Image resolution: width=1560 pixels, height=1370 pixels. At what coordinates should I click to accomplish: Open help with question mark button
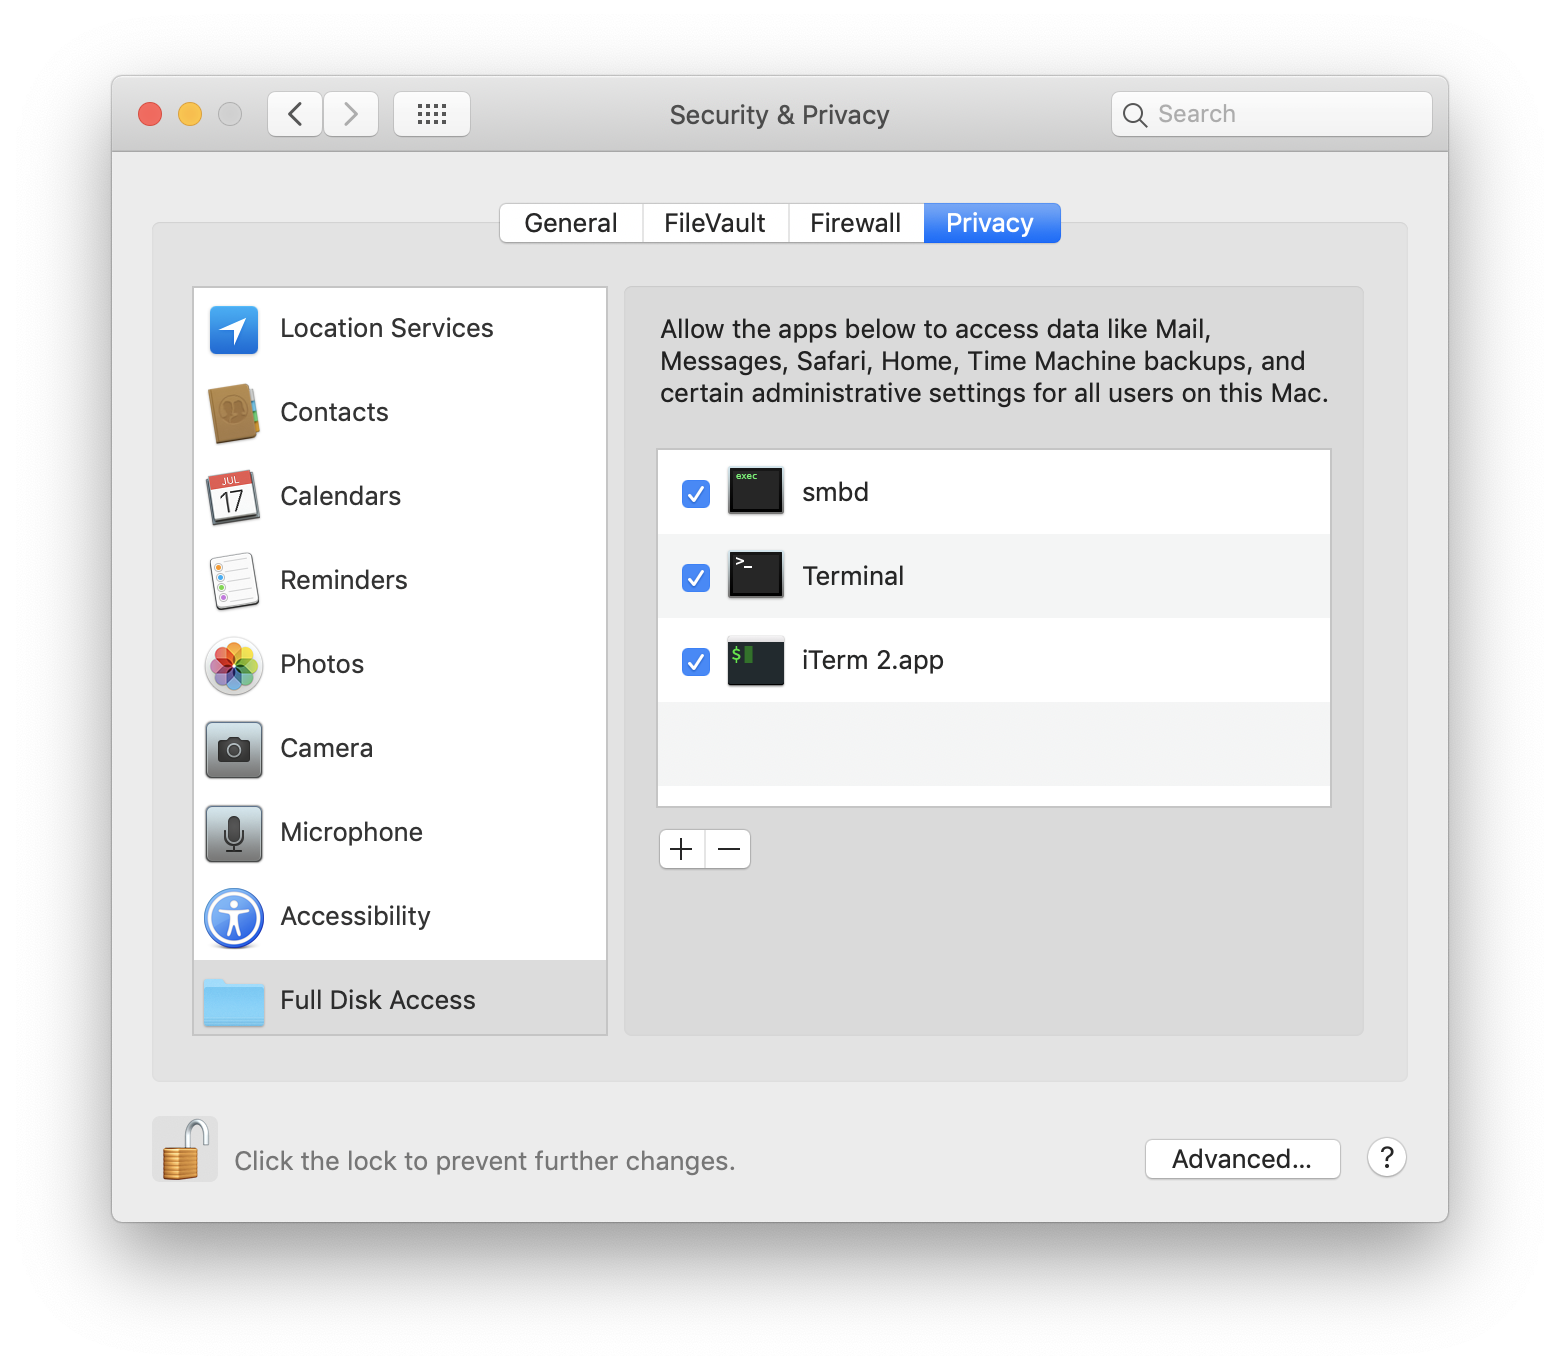pyautogui.click(x=1387, y=1157)
